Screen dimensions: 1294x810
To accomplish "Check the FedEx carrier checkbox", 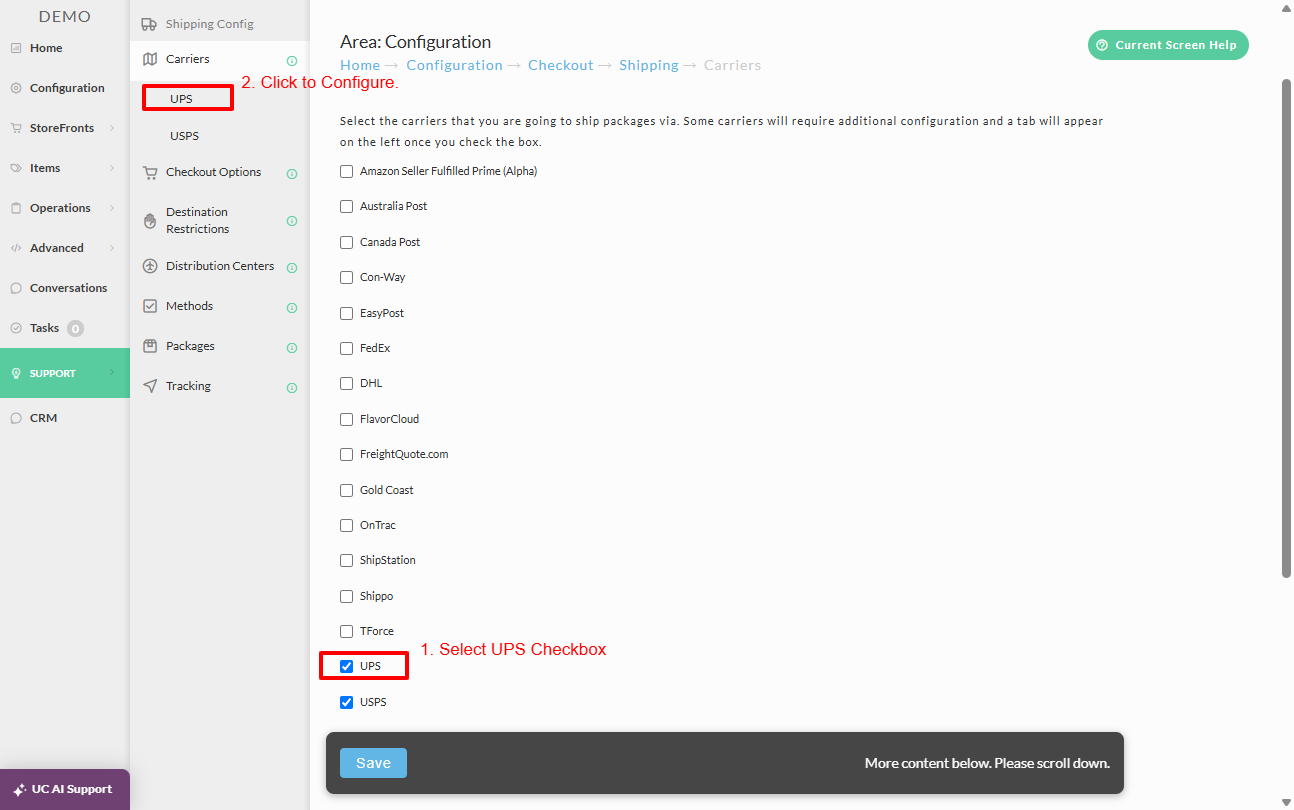I will (x=347, y=348).
